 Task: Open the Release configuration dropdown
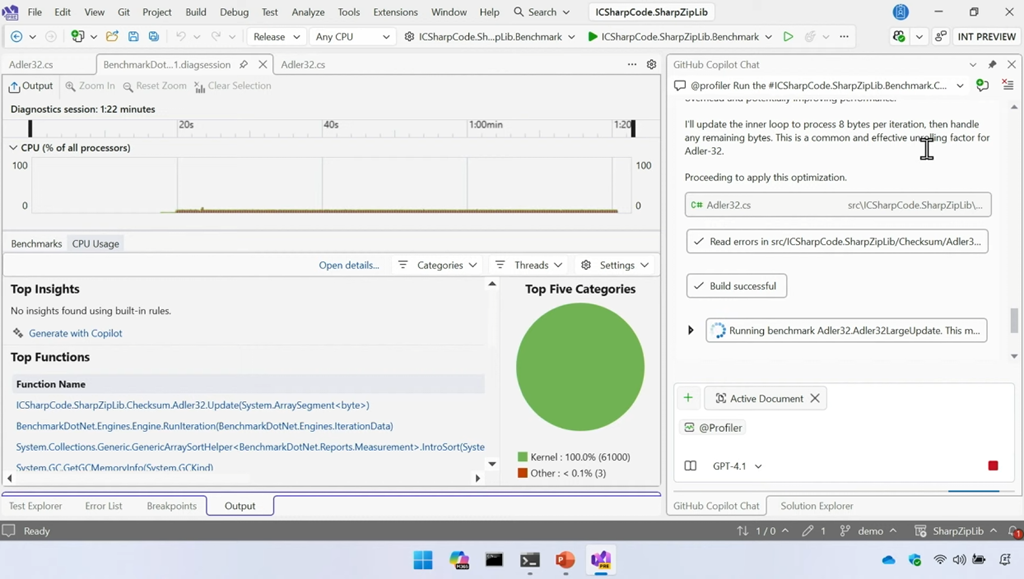[x=276, y=37]
